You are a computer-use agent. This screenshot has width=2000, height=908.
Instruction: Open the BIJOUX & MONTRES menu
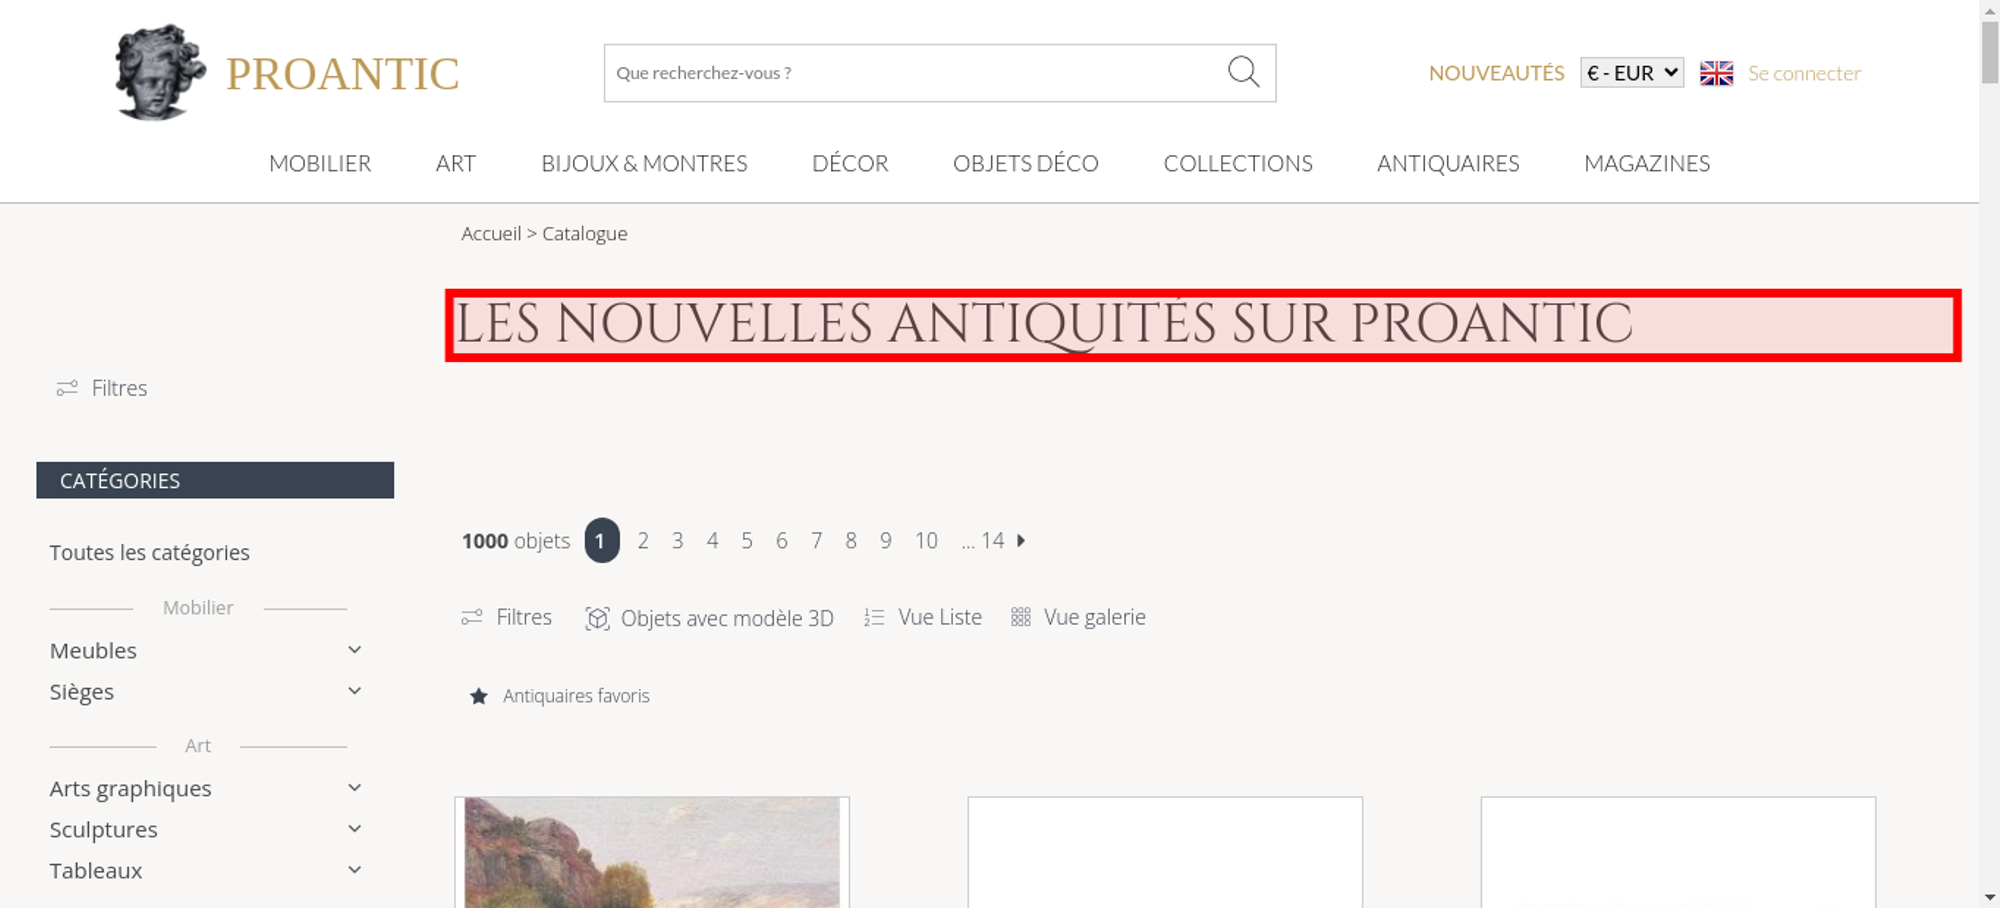click(644, 163)
